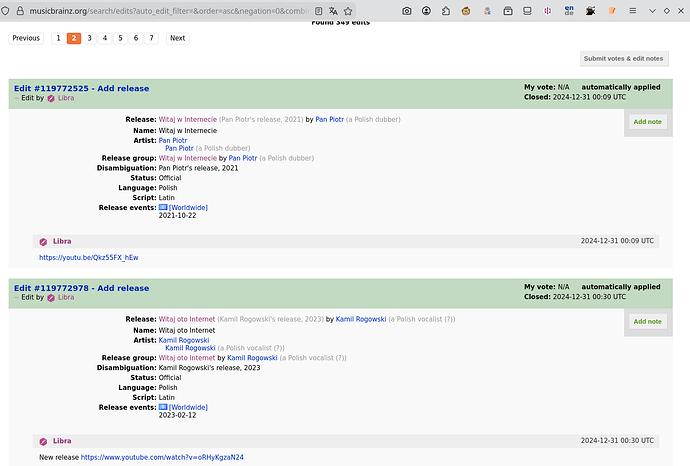
Task: Open reader view icon in address bar
Action: coord(319,11)
